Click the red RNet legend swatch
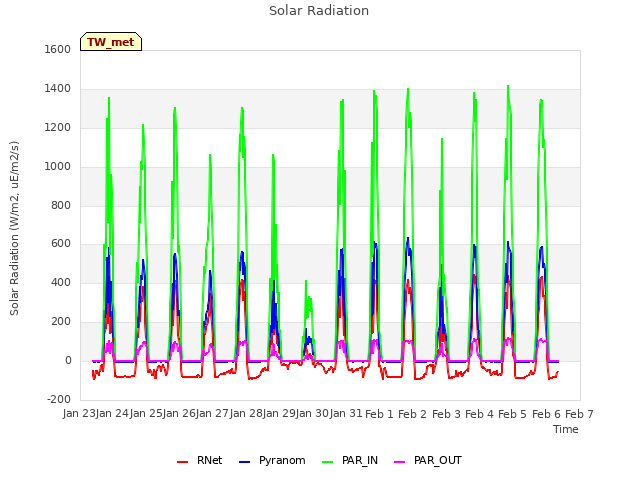This screenshot has width=640, height=480. [182, 462]
